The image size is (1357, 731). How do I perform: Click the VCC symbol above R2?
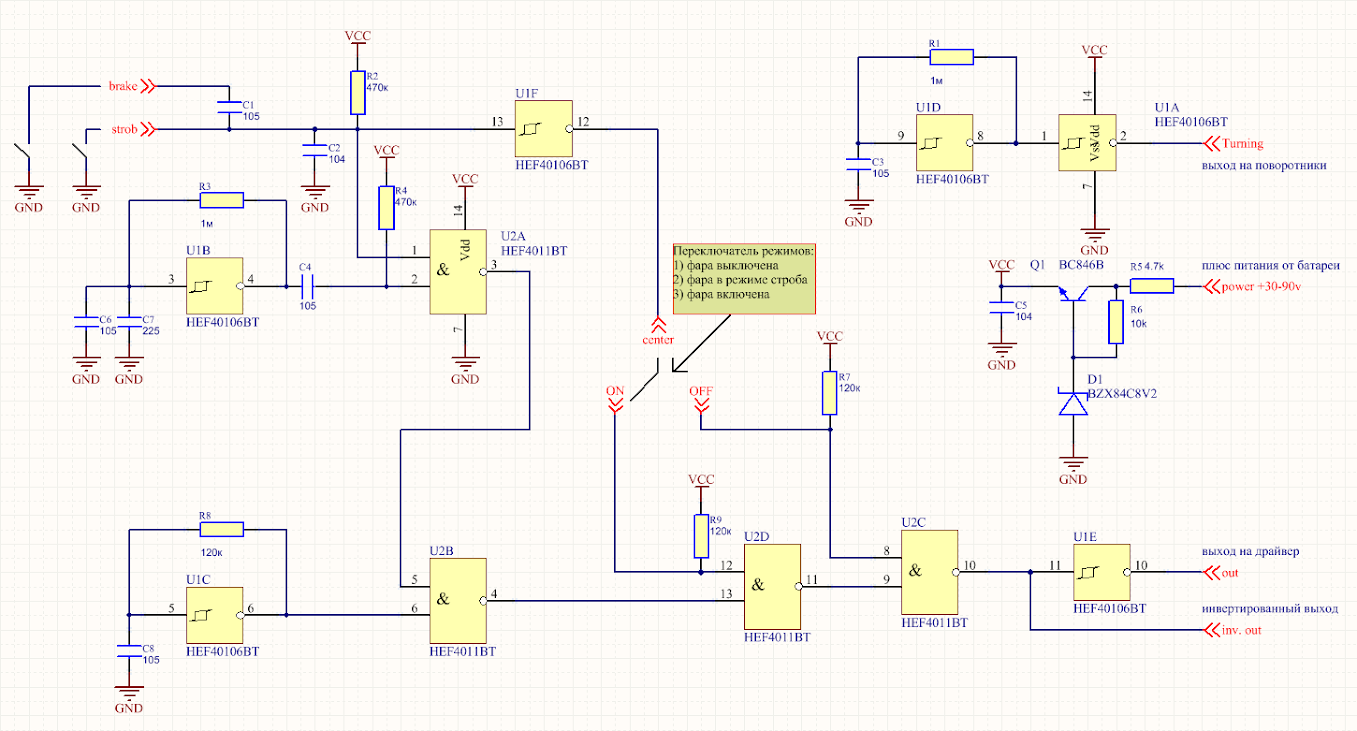(x=358, y=36)
